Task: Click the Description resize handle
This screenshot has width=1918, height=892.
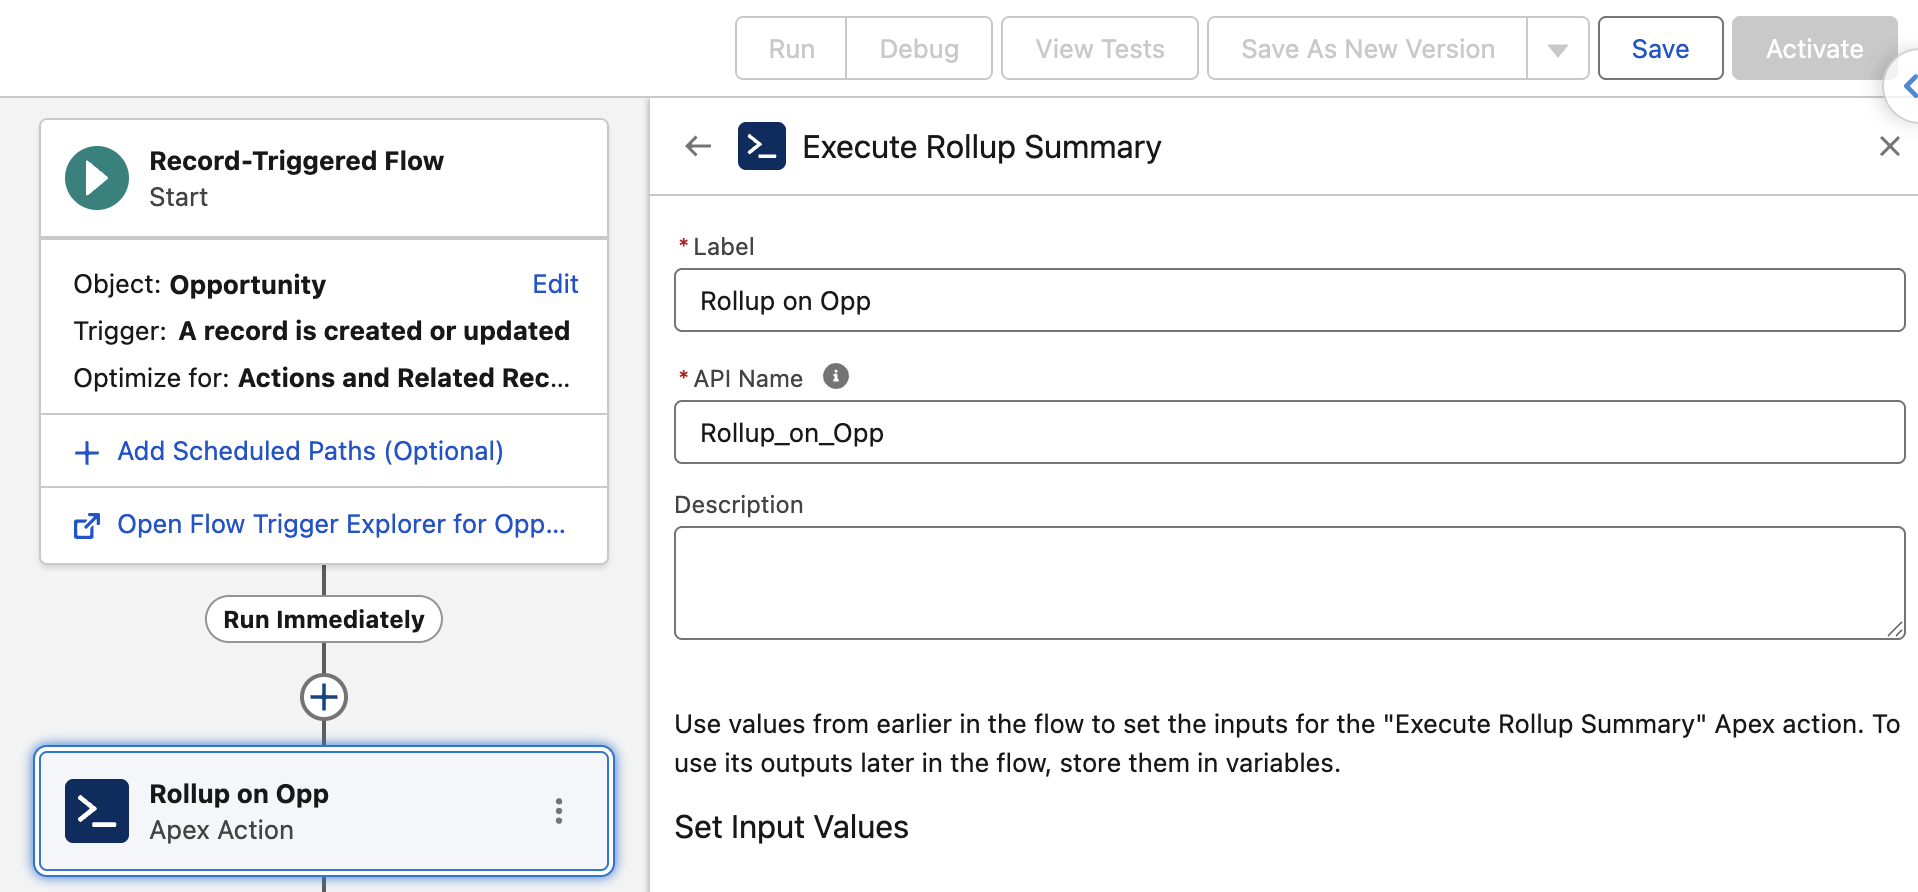Action: tap(1895, 629)
